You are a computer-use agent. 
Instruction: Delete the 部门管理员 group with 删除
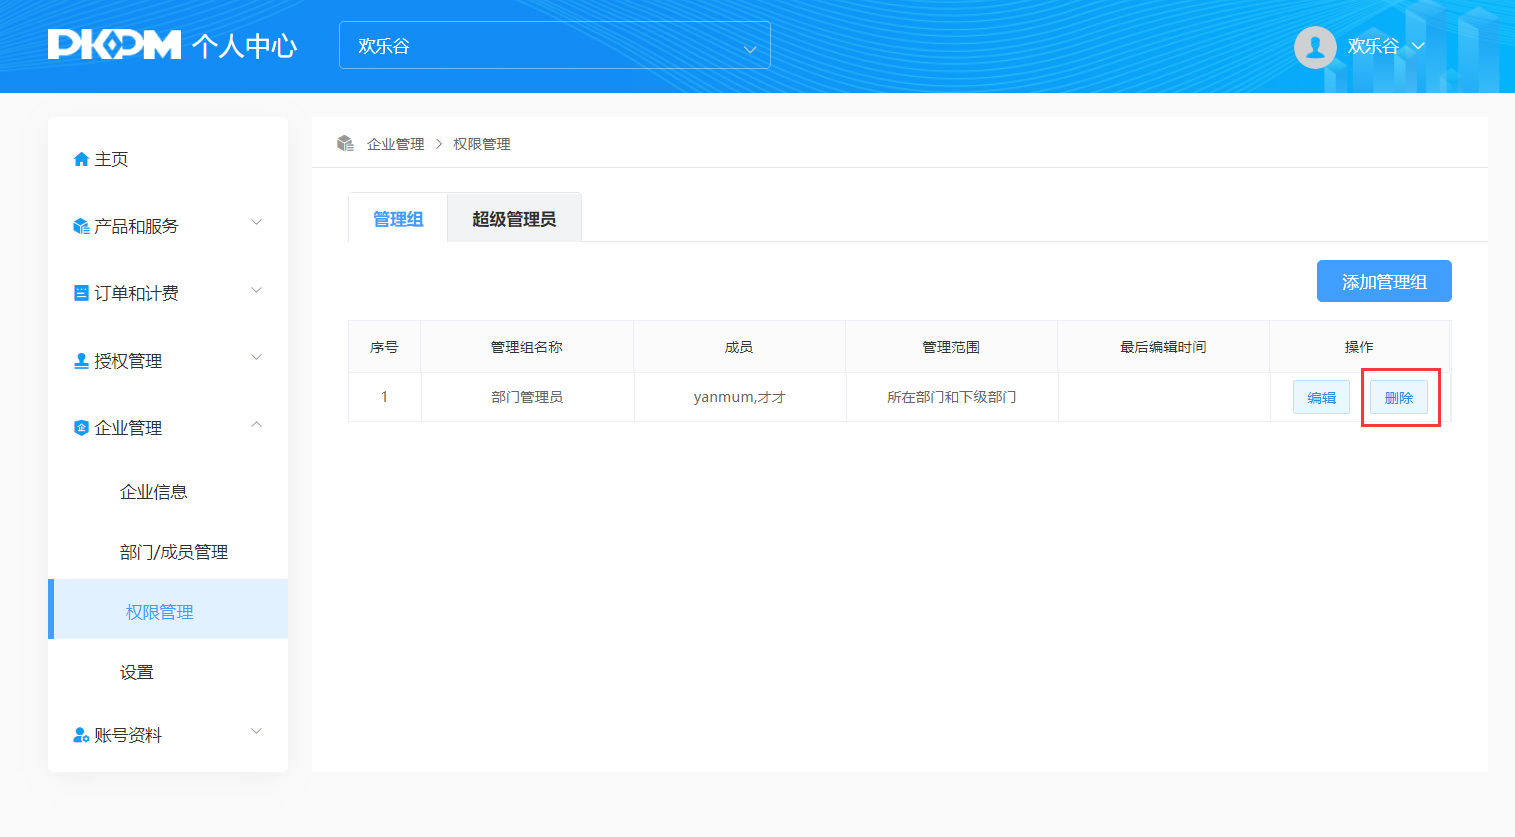point(1398,398)
